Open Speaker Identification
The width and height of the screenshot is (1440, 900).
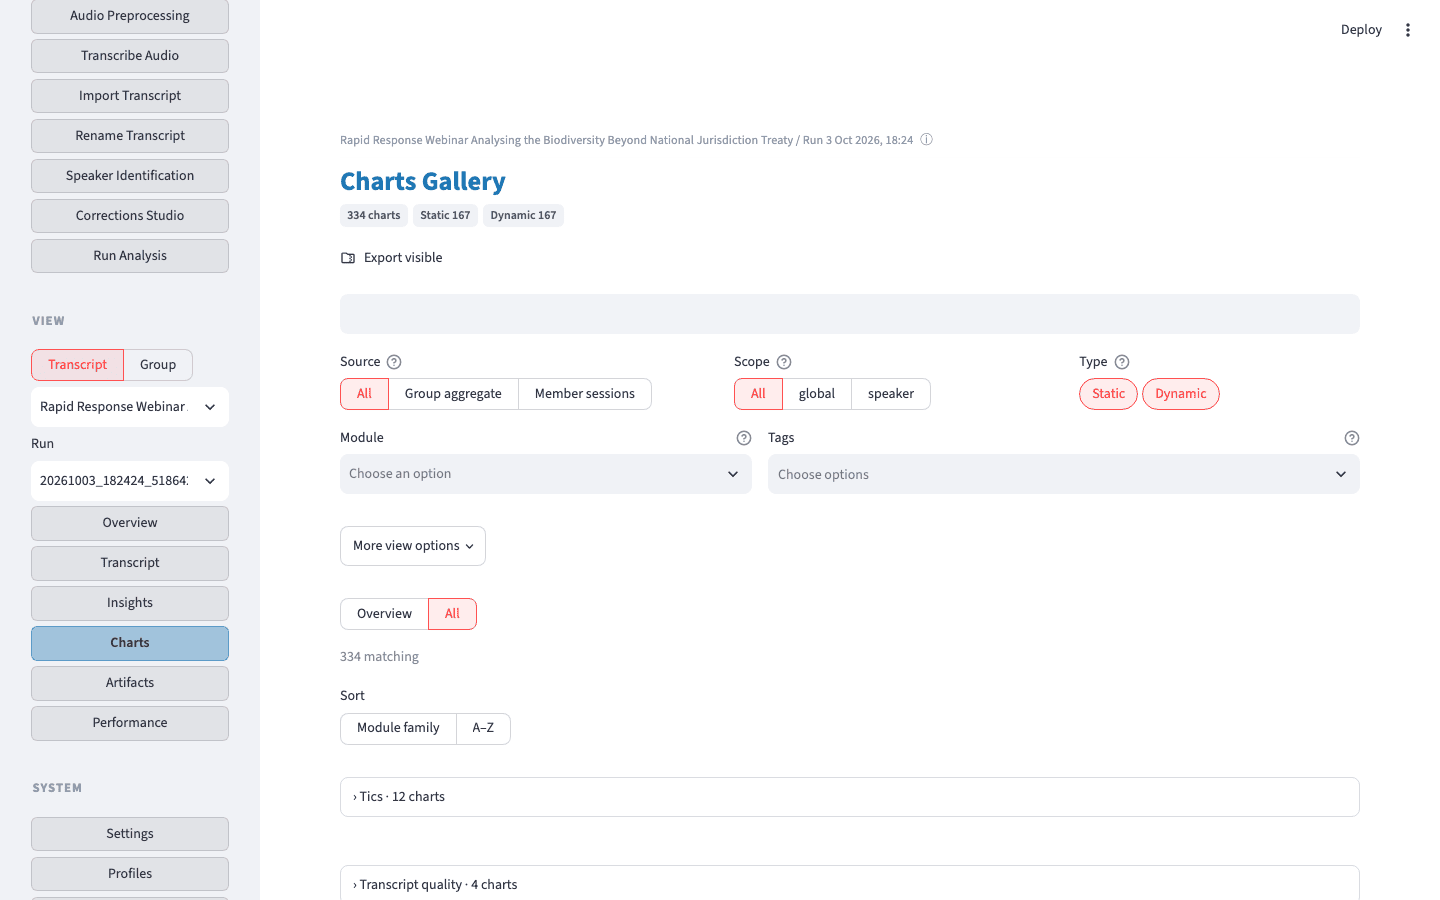(130, 176)
